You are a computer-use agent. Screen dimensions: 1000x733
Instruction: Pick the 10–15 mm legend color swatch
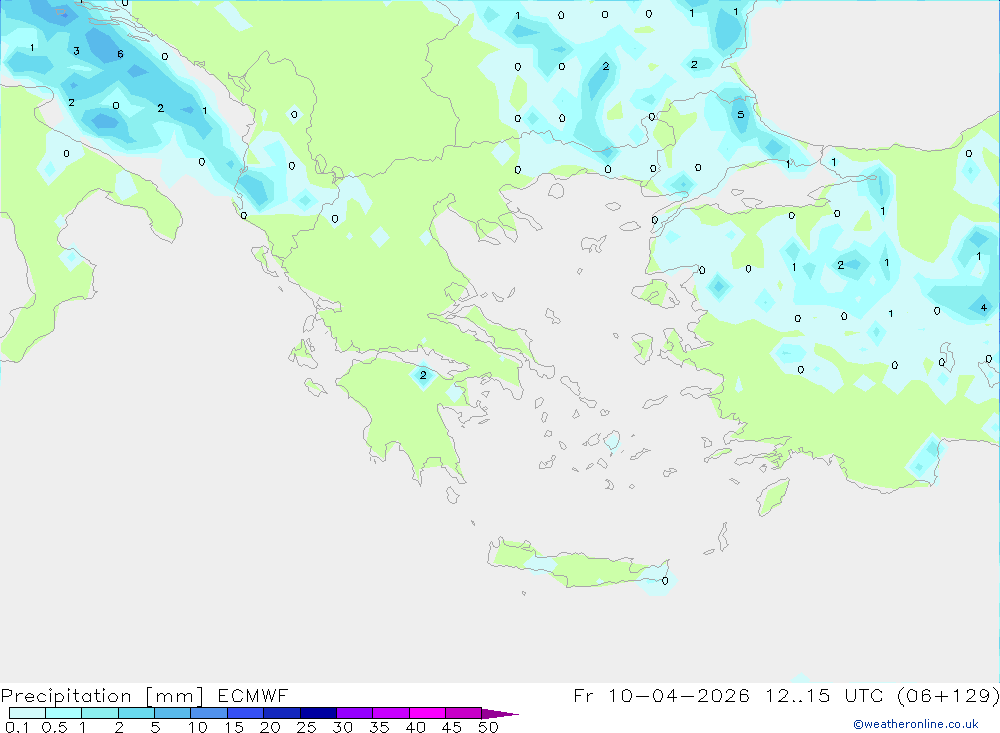pos(209,713)
